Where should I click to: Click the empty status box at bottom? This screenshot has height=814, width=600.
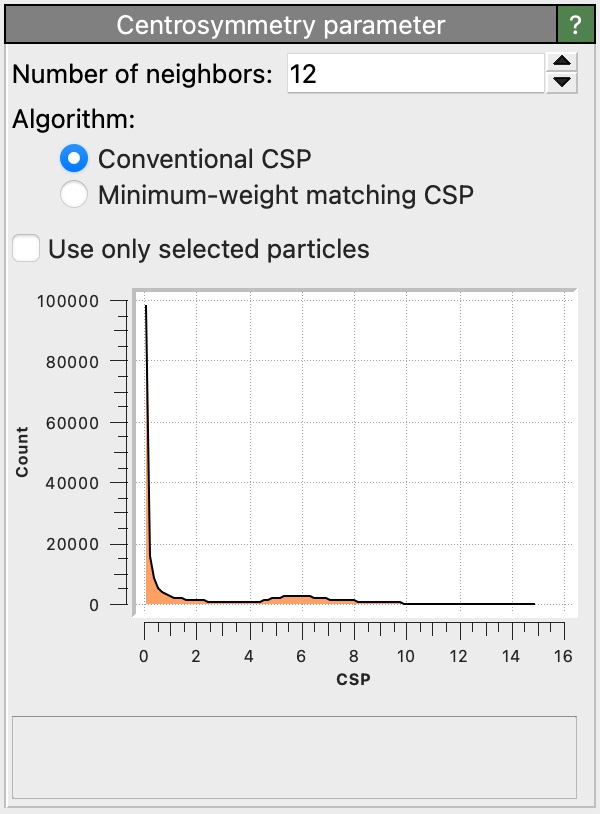(294, 757)
